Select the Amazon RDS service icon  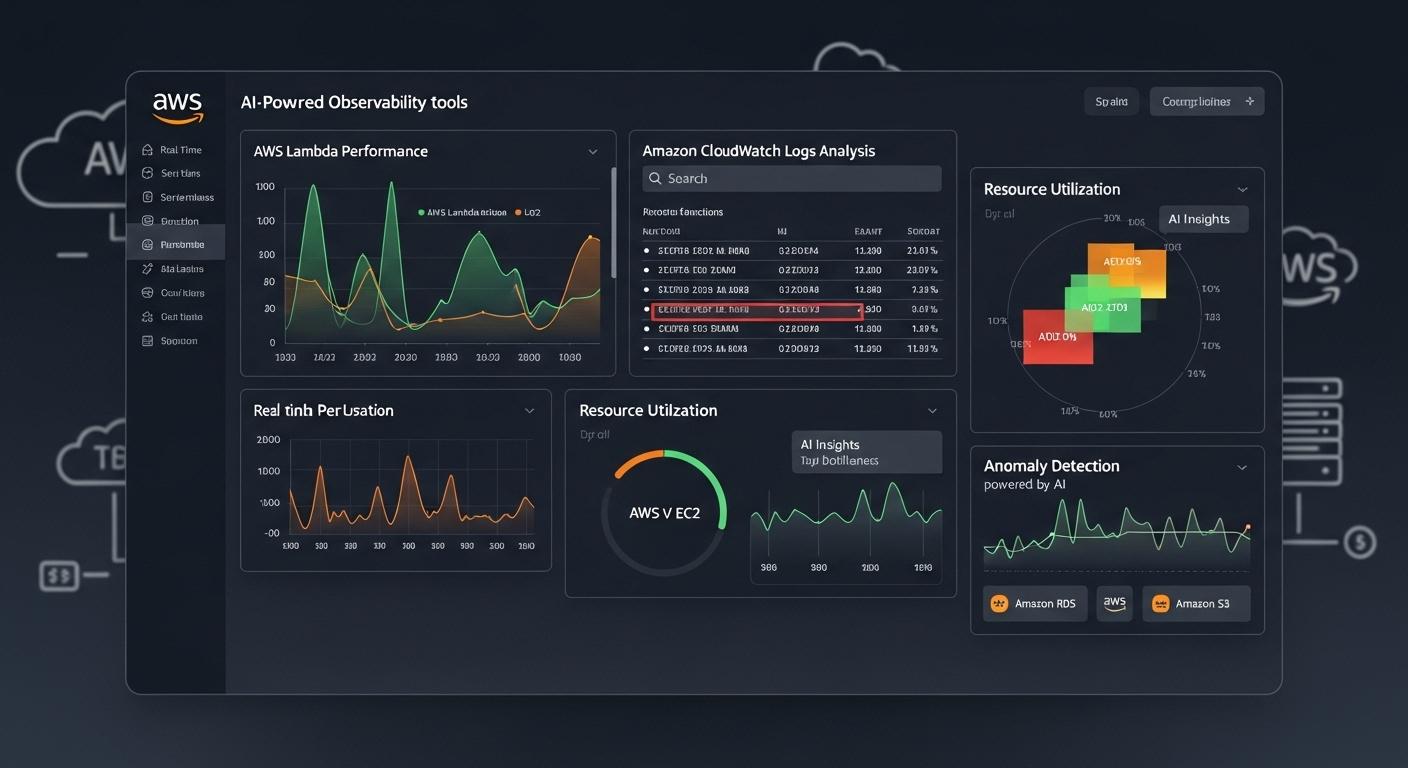999,603
